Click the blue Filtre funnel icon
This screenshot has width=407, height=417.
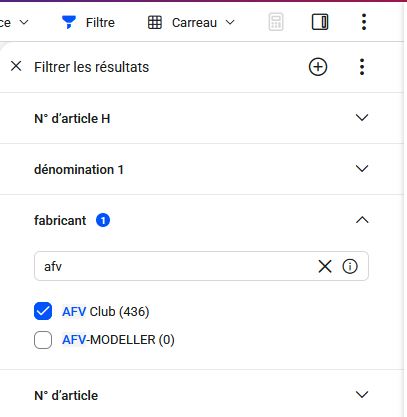(x=69, y=22)
